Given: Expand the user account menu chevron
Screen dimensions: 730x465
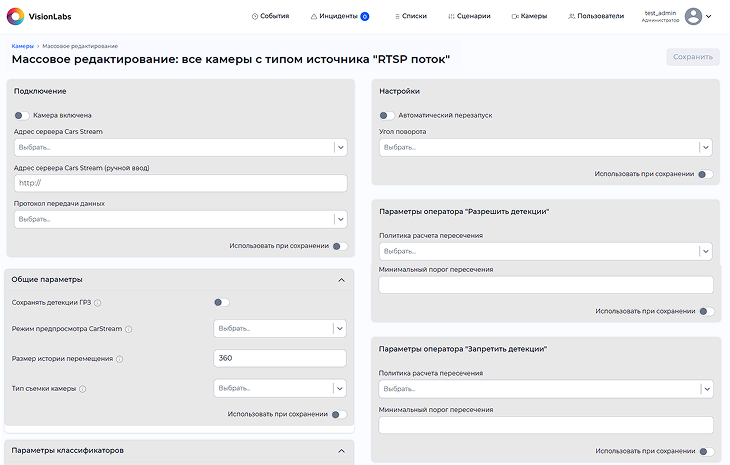Looking at the screenshot, I should pos(709,16).
